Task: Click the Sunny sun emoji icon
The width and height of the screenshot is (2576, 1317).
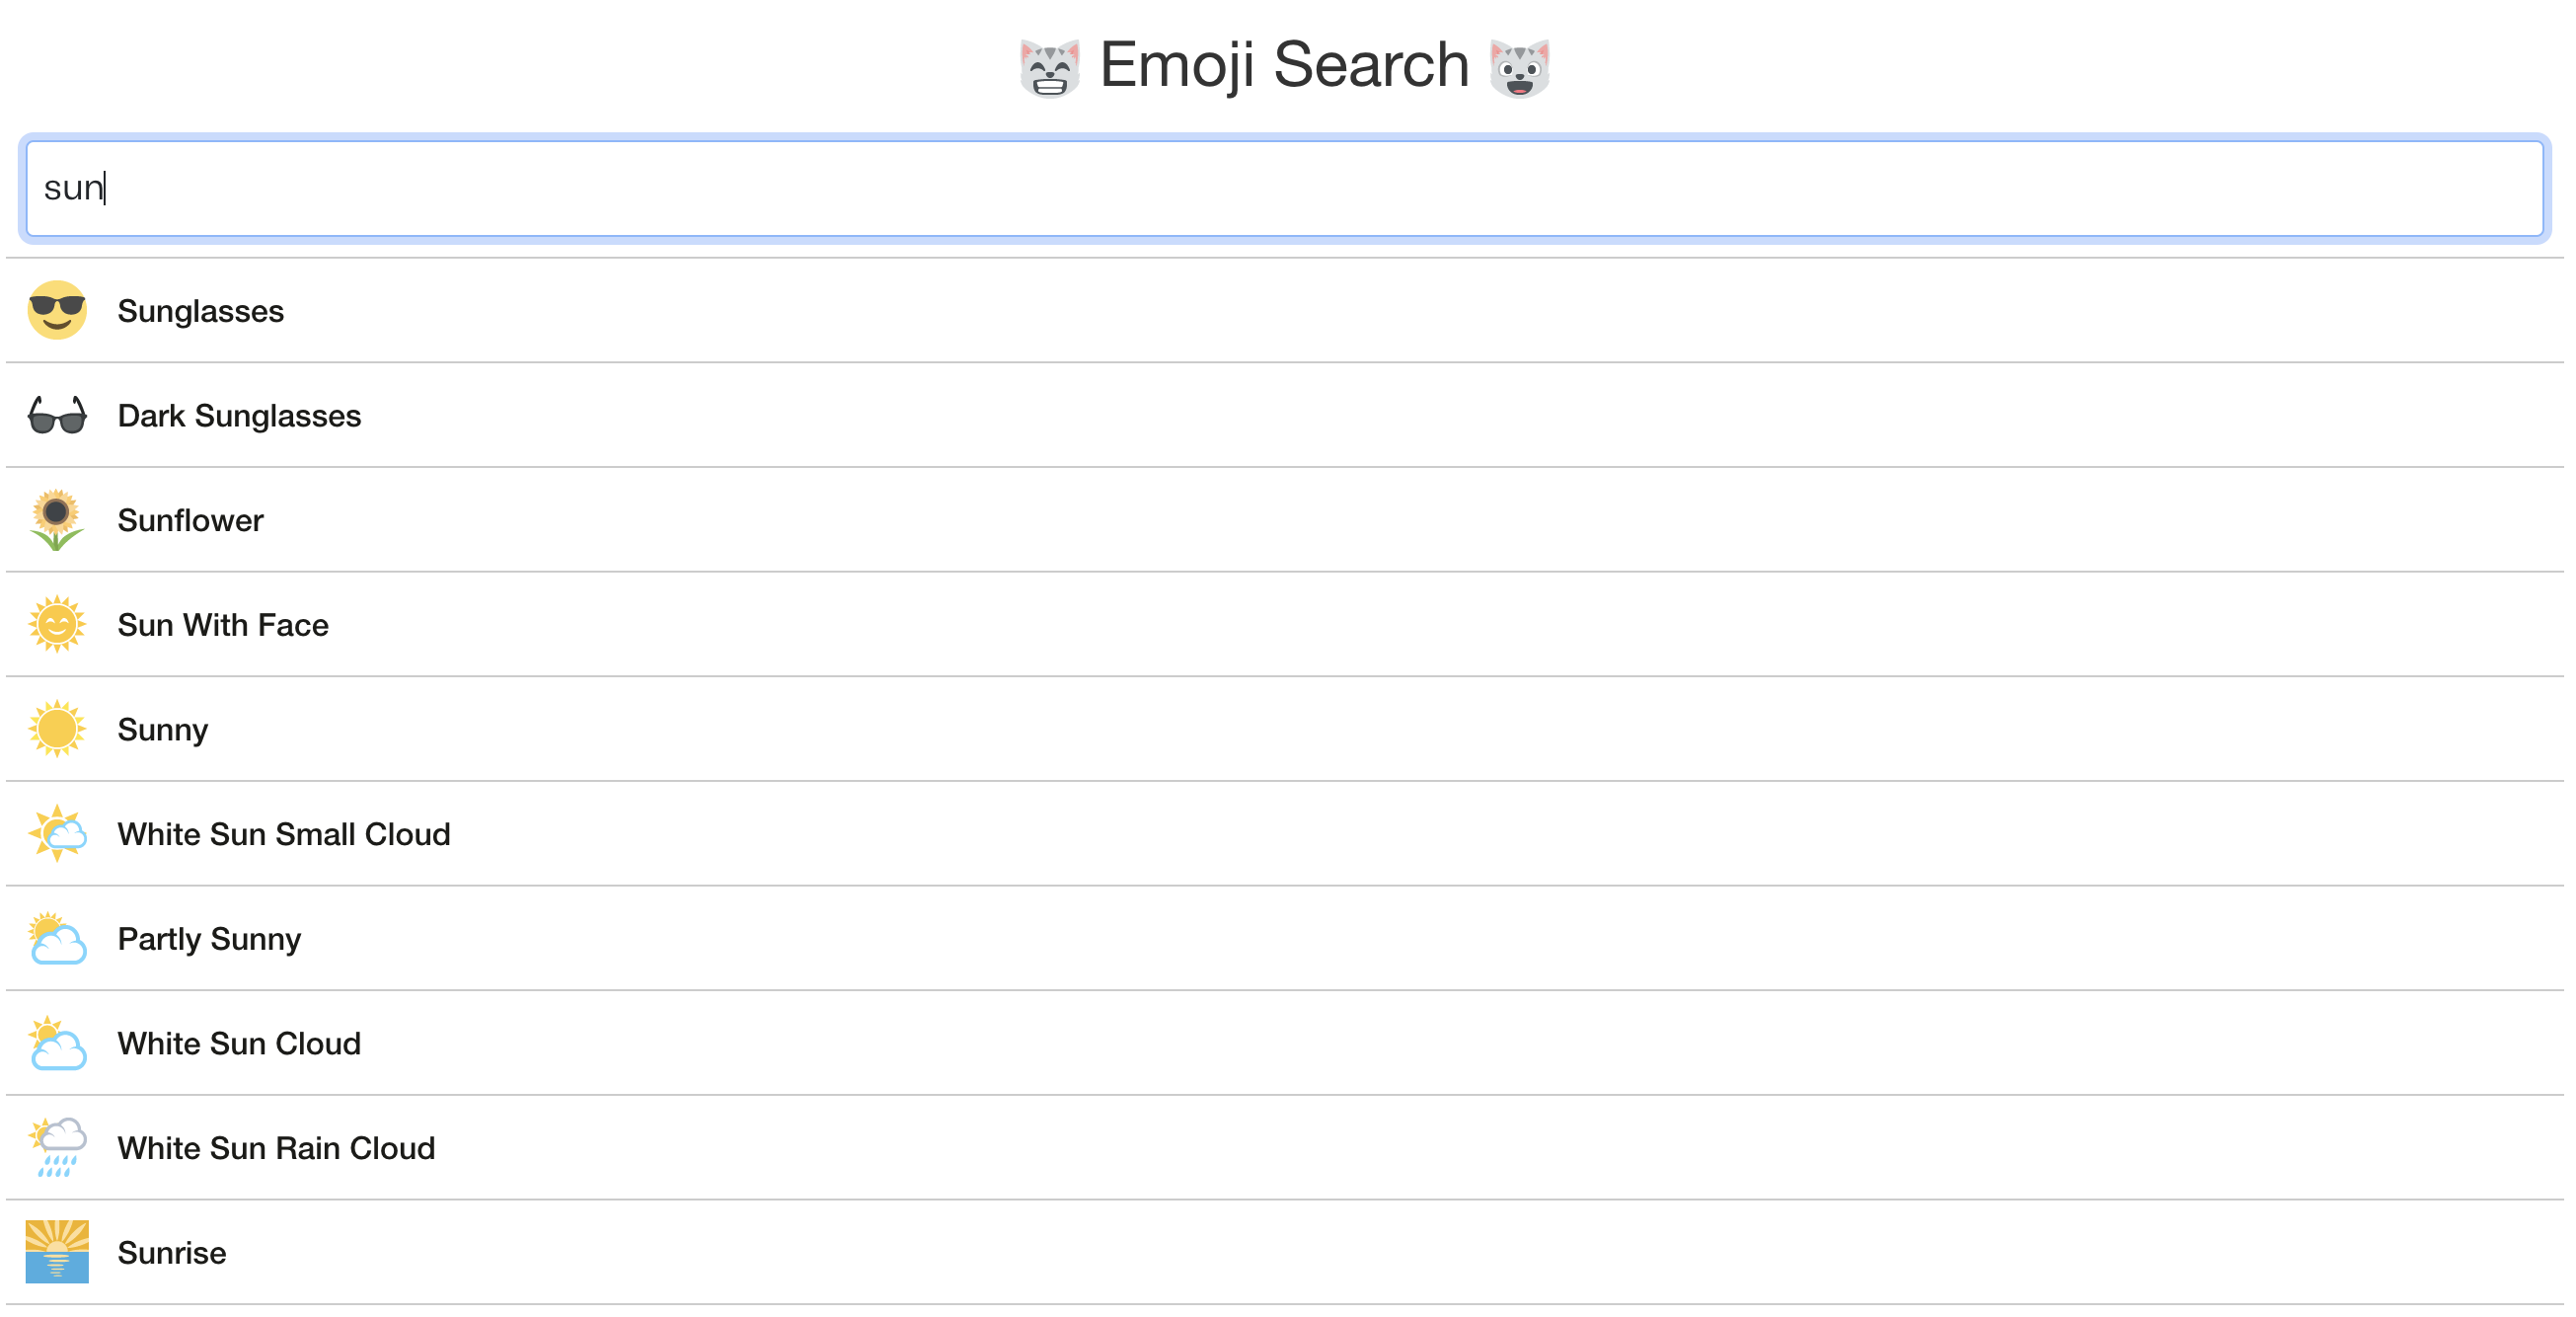Action: [57, 729]
